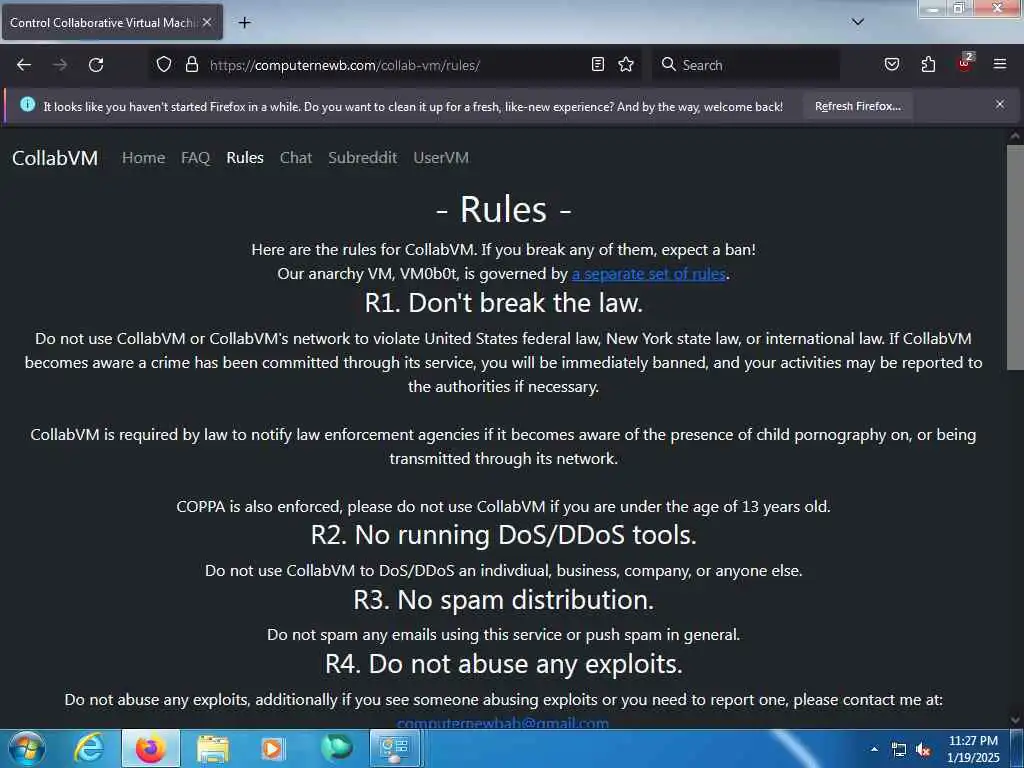Screen dimensions: 1024x768
Task: Reload the page with the refresh icon
Action: point(96,65)
